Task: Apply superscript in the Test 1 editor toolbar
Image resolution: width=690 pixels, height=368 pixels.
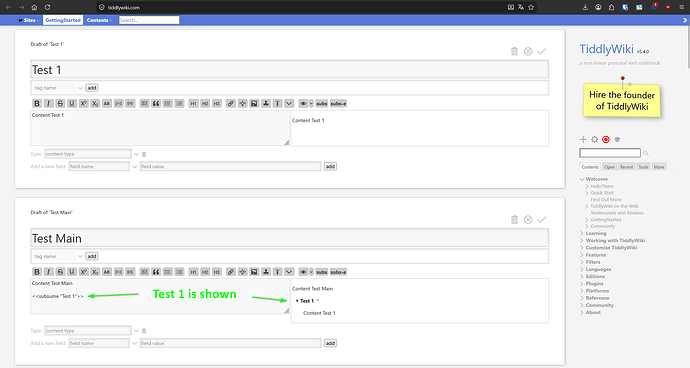Action: (84, 103)
